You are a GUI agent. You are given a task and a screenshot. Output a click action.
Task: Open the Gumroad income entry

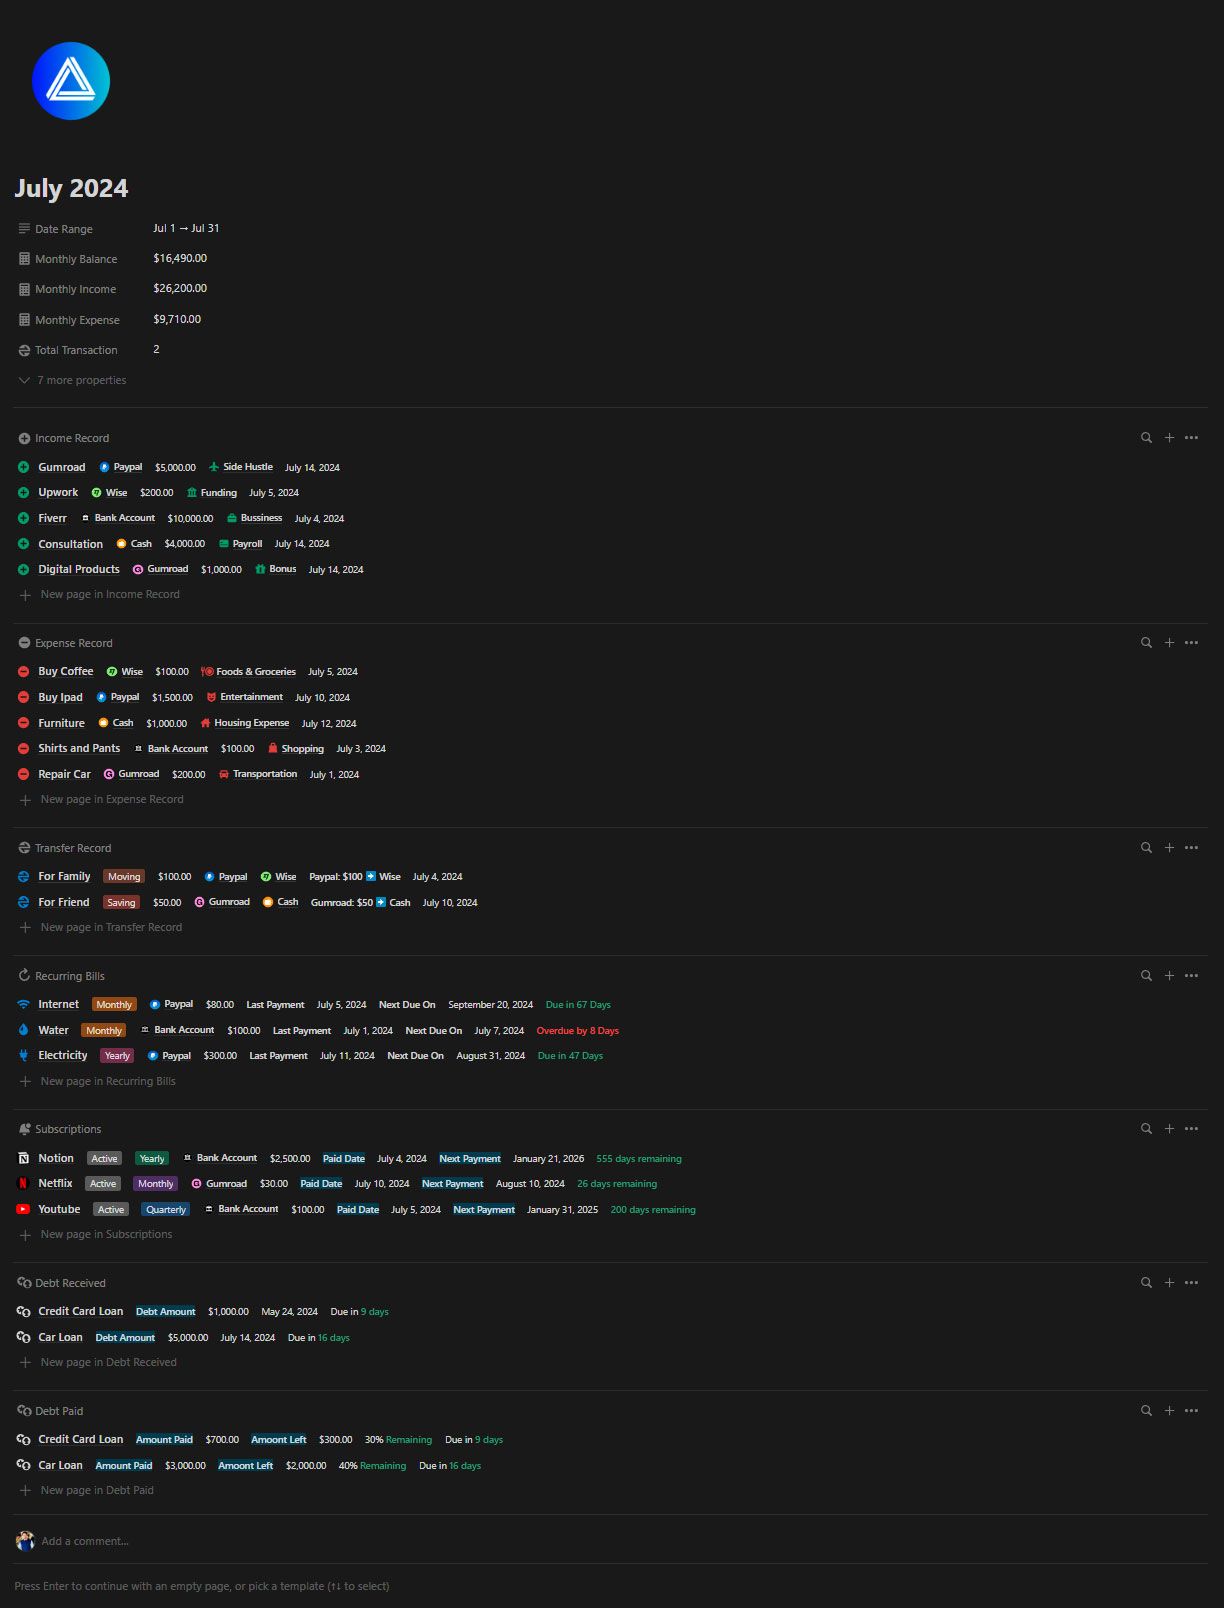62,467
